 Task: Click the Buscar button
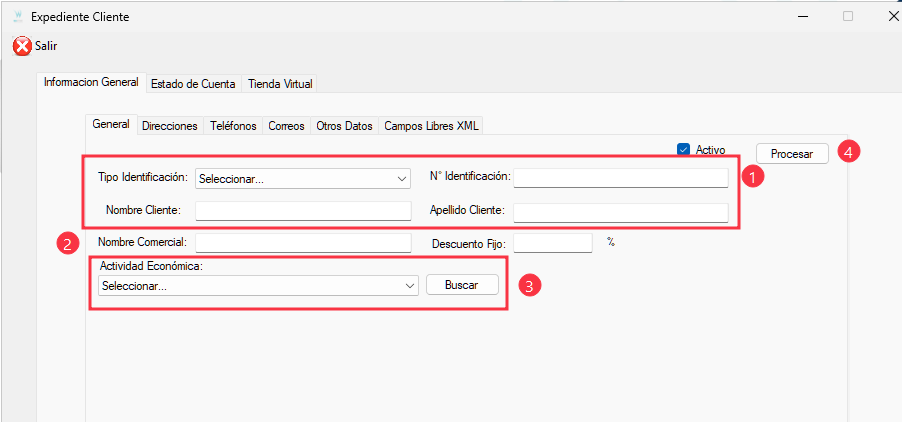coord(462,285)
